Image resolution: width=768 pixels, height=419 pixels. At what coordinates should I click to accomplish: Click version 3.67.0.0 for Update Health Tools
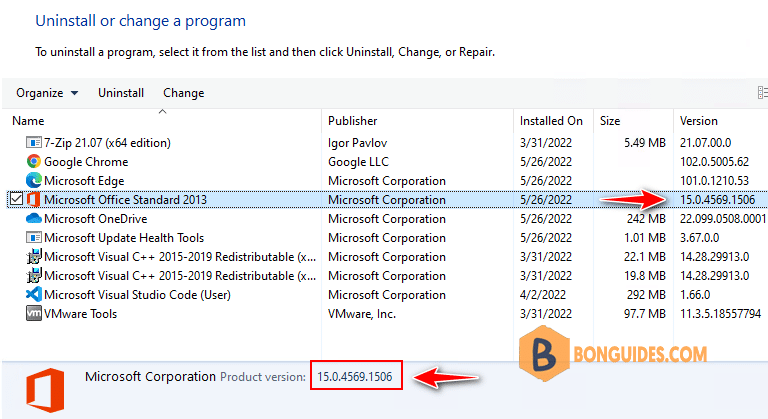699,238
